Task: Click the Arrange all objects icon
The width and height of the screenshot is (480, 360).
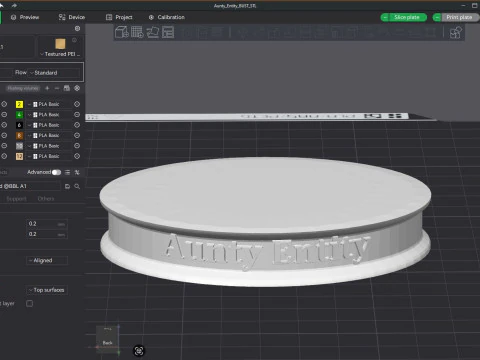Action: pos(168,32)
